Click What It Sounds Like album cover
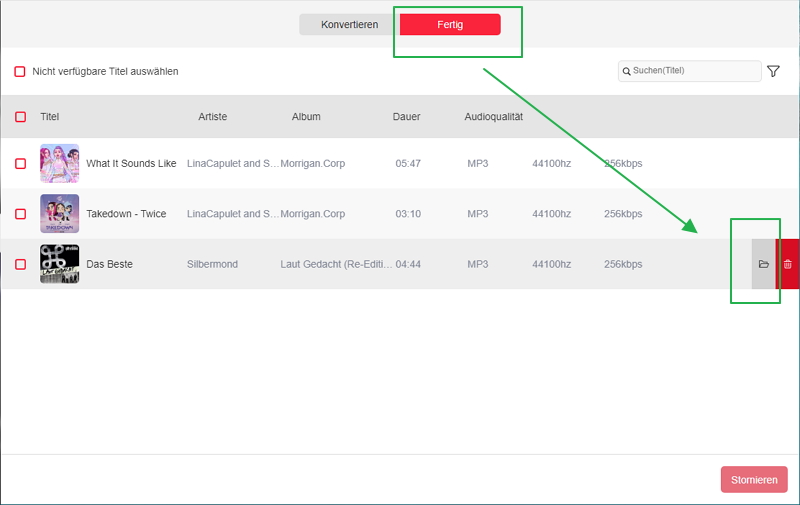Screen dimensions: 800x505 [x=59, y=163]
